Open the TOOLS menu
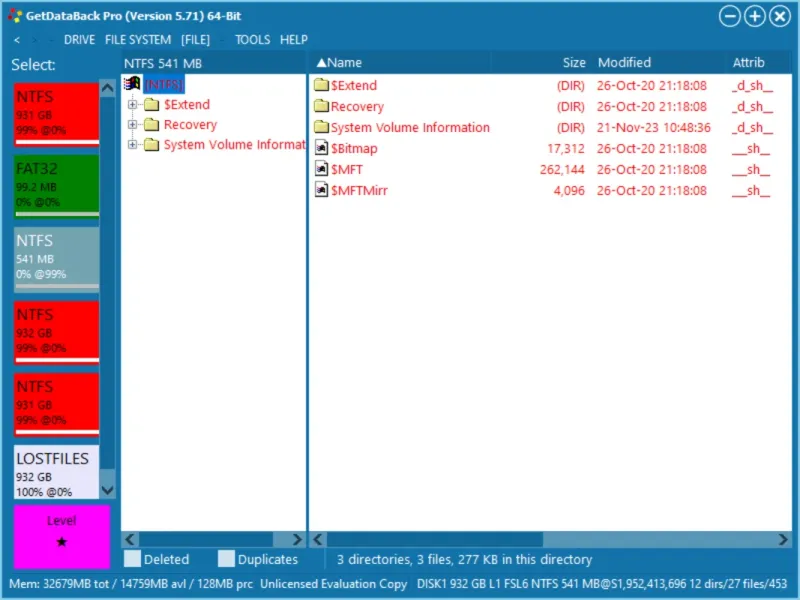800x600 pixels. (253, 40)
